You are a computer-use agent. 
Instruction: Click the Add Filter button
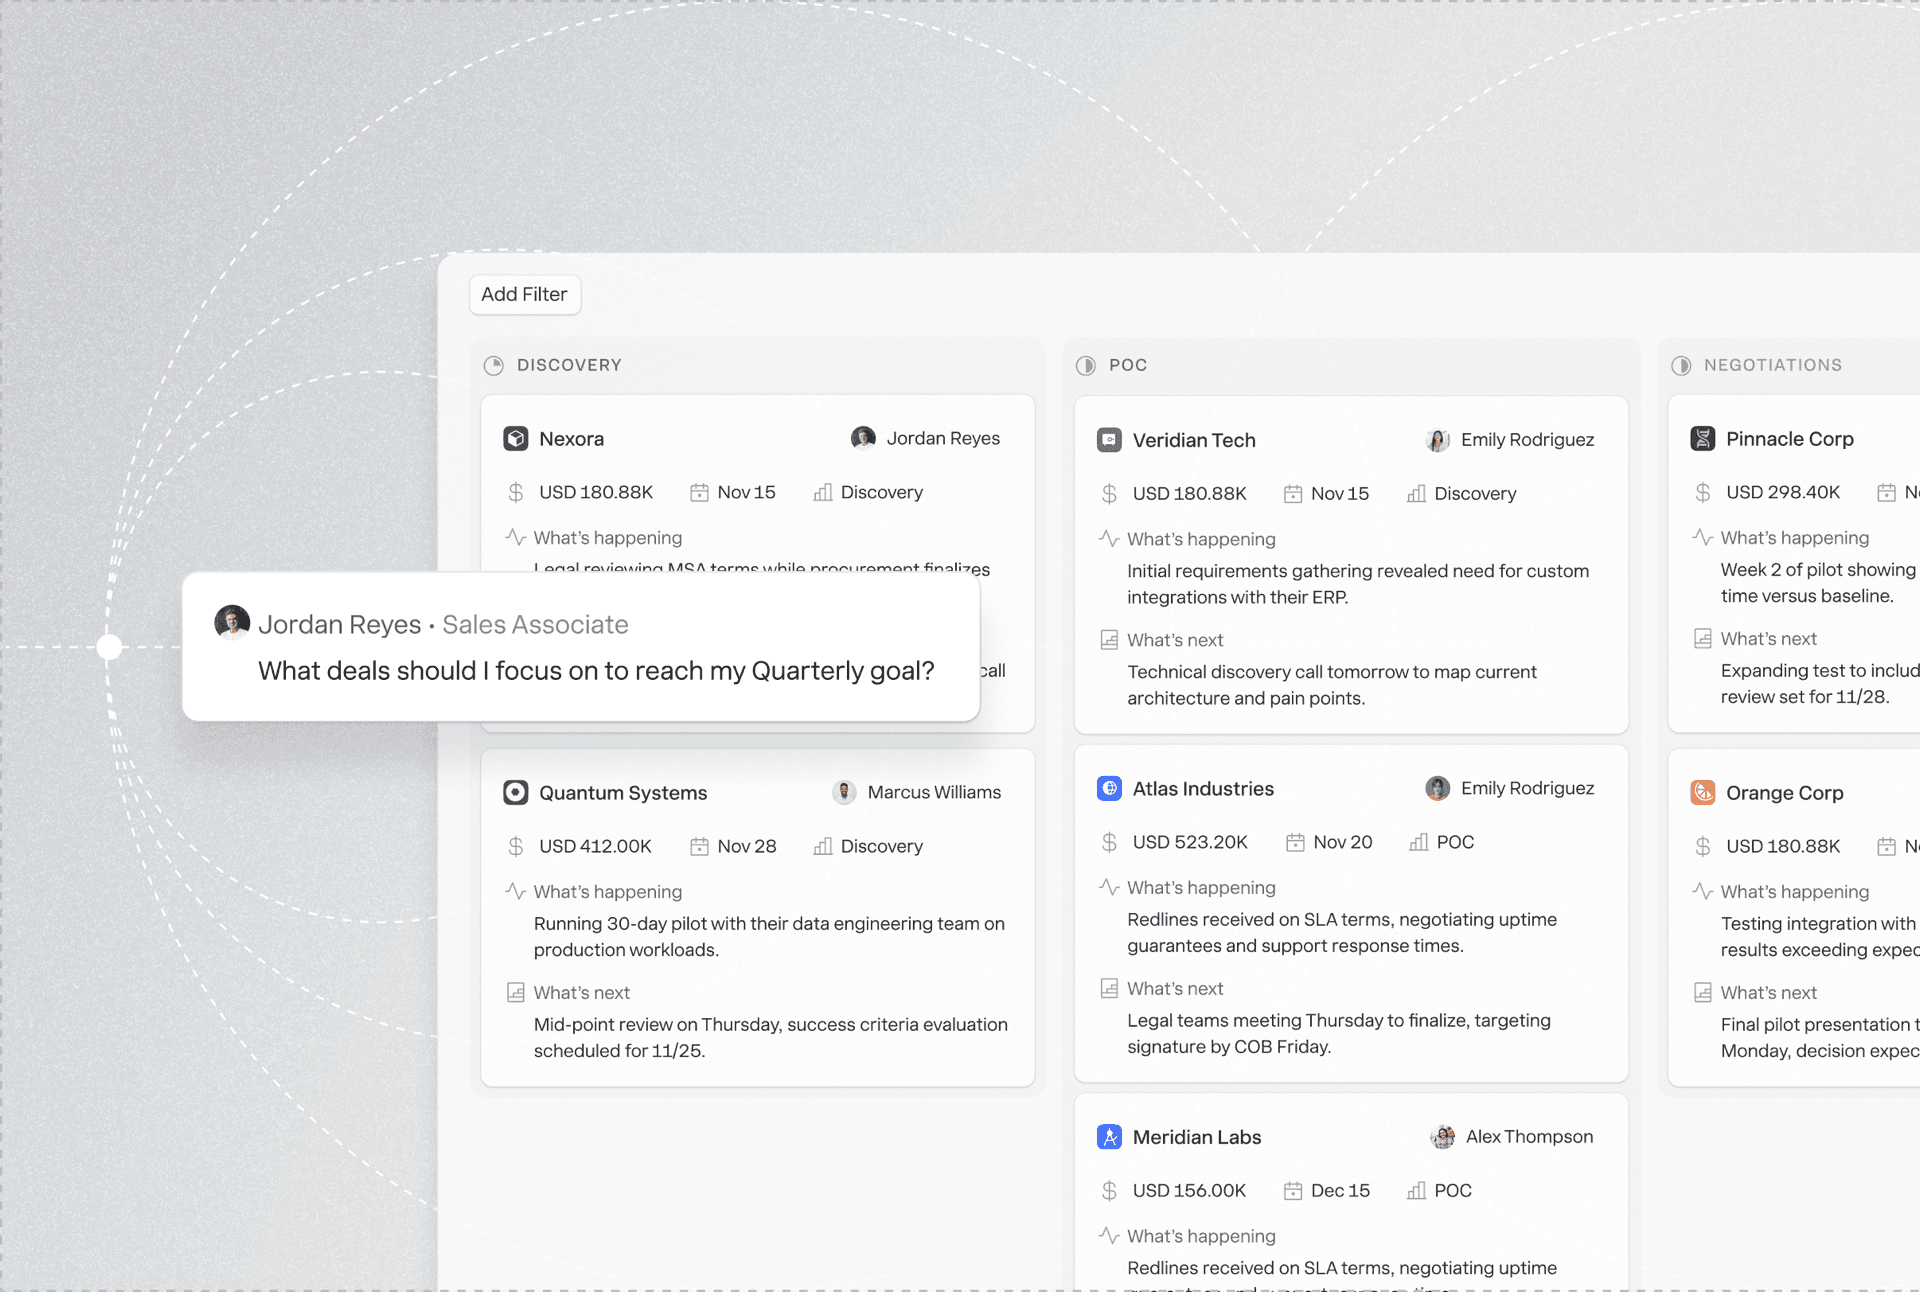coord(524,294)
